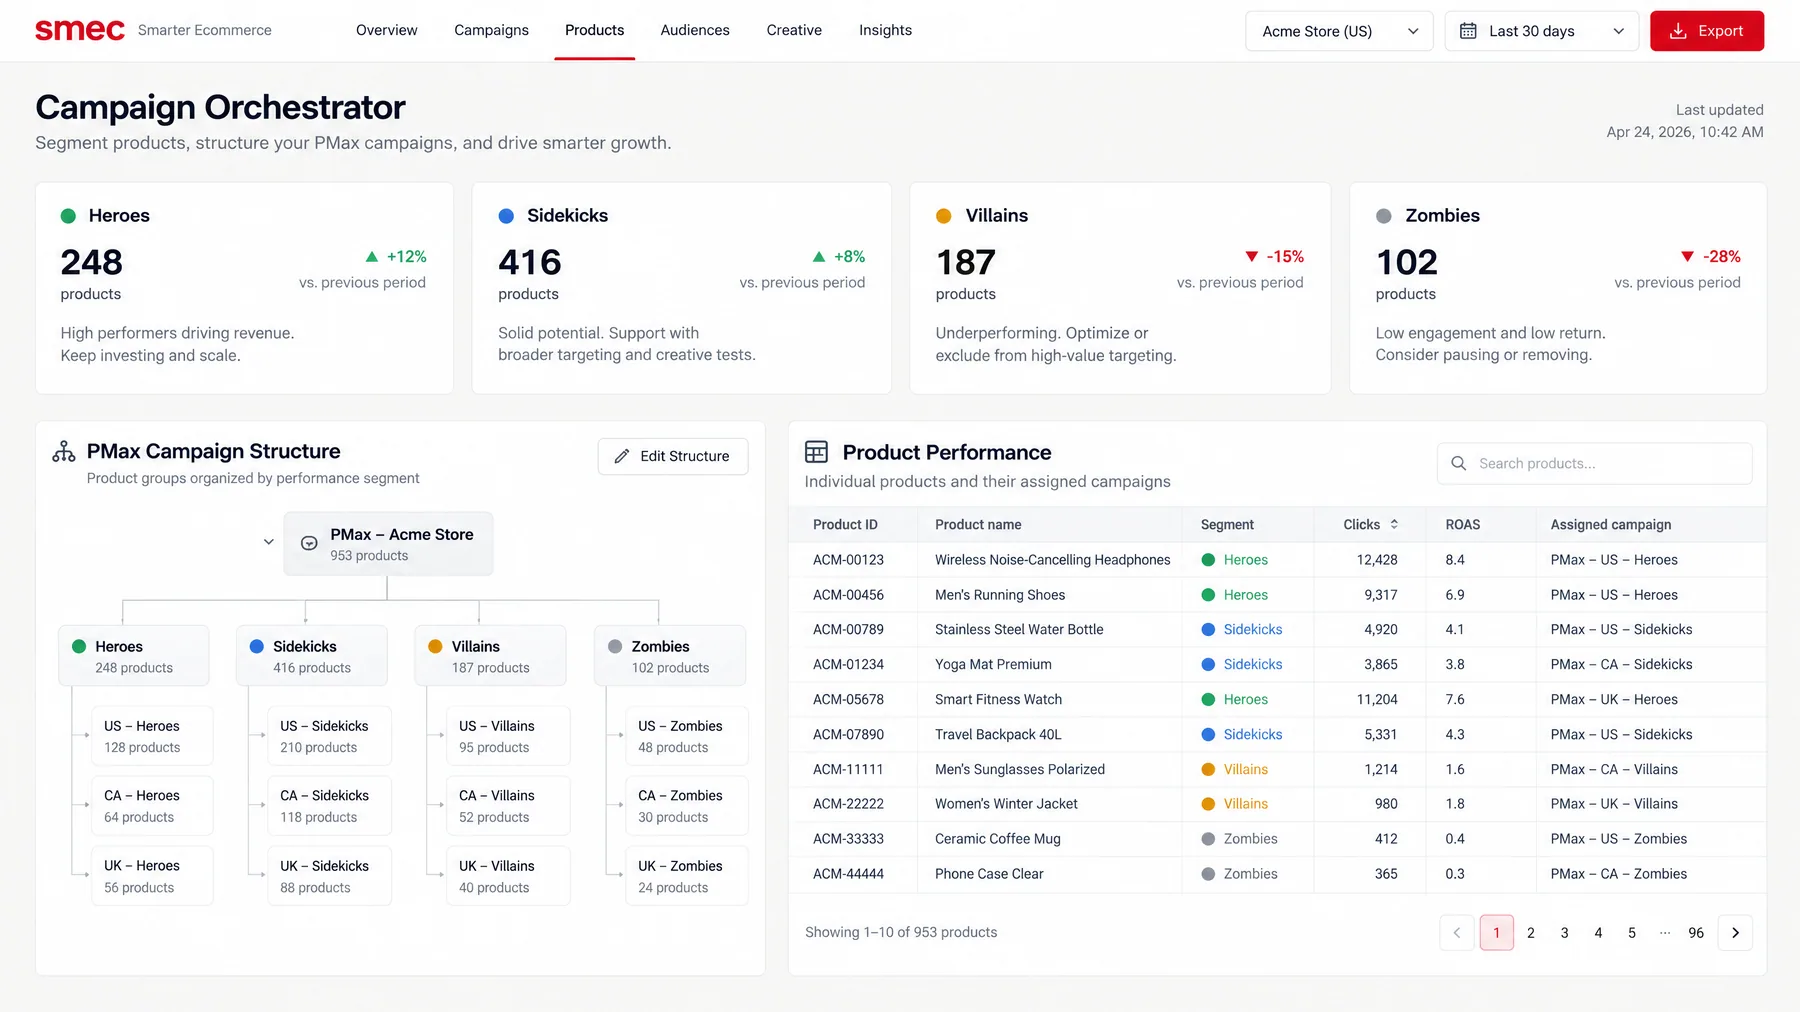
Task: Click the Export button
Action: 1707,31
